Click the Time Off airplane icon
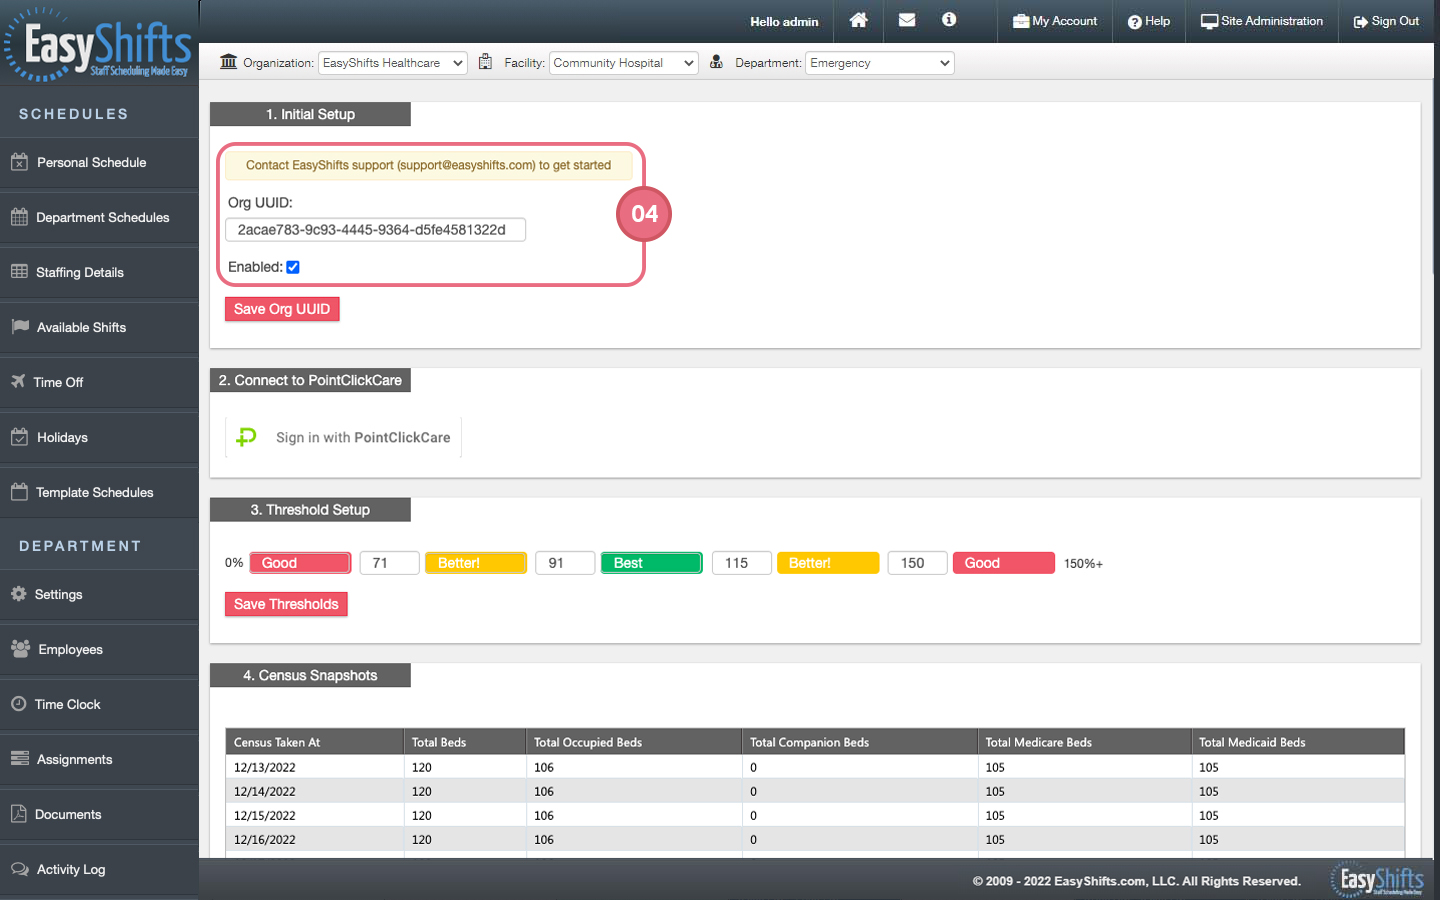The width and height of the screenshot is (1440, 900). point(18,381)
